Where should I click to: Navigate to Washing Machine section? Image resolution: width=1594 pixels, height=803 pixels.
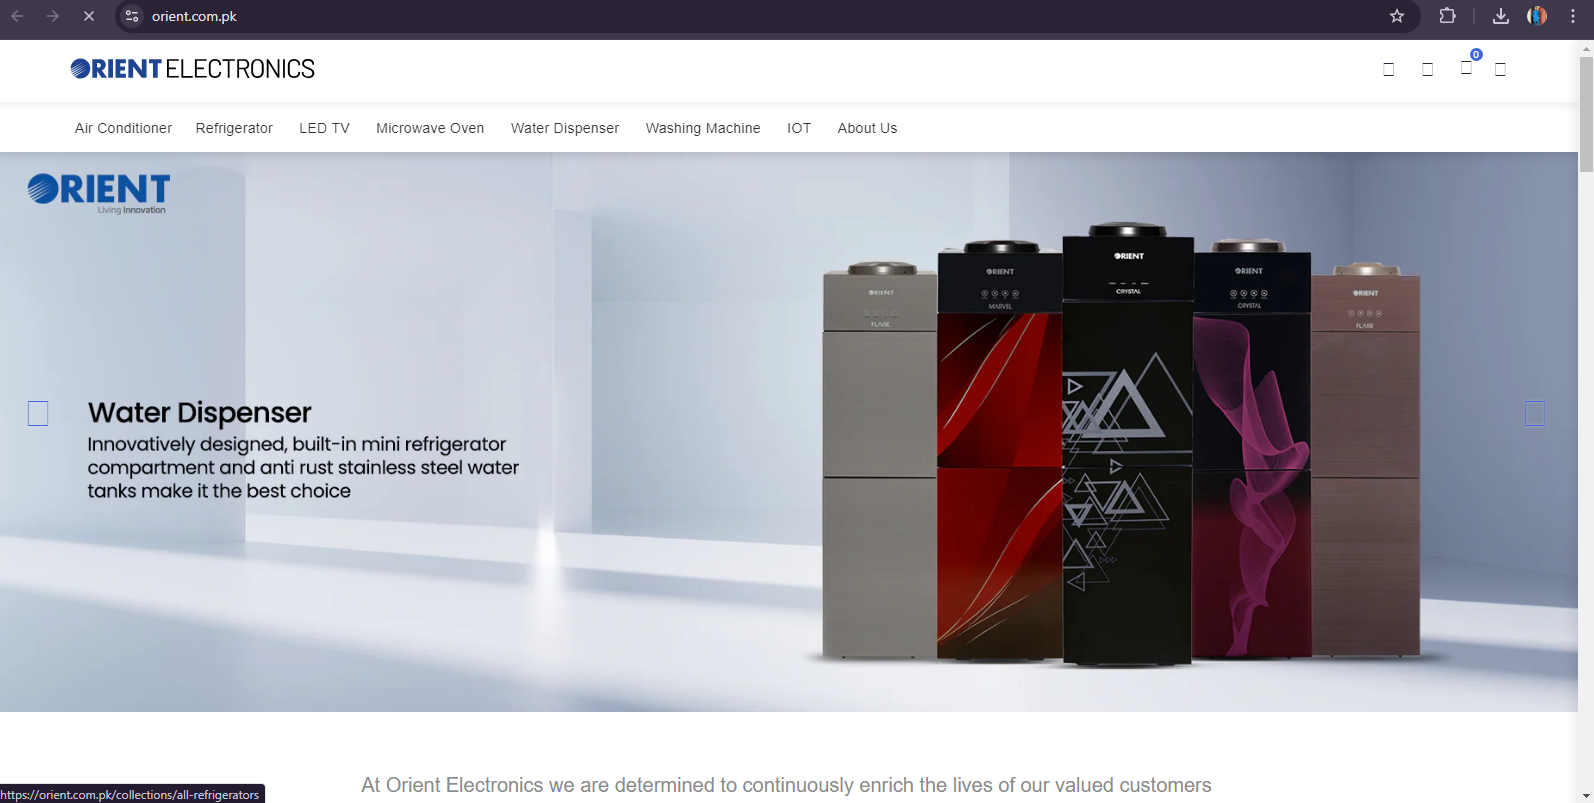(x=703, y=128)
